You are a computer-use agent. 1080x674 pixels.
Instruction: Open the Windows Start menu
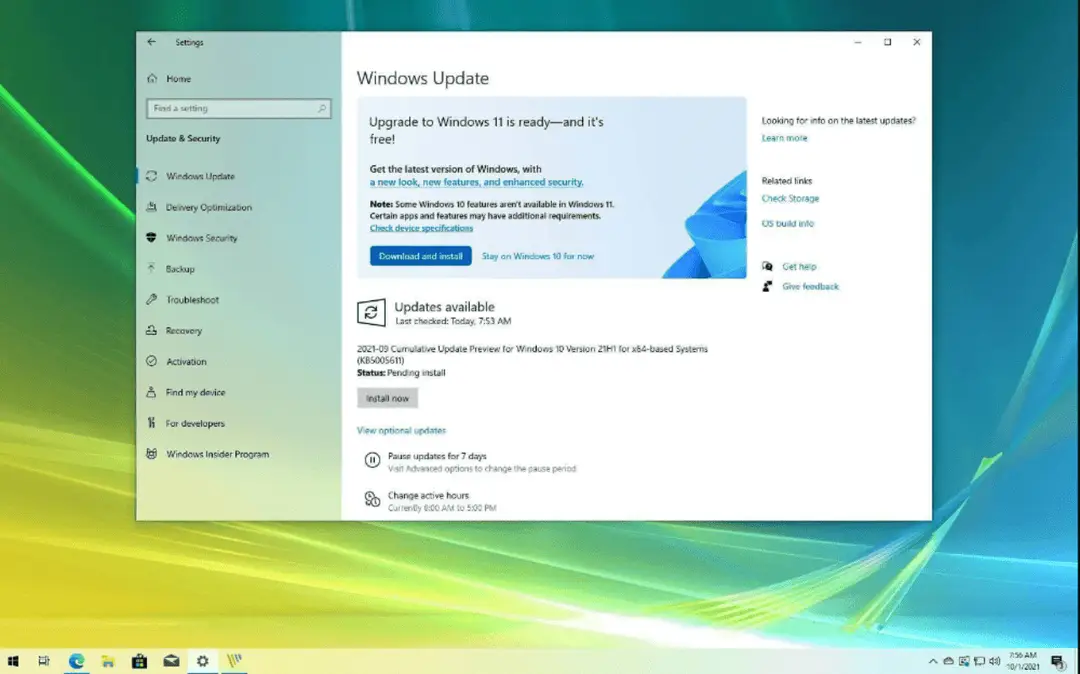(x=12, y=662)
